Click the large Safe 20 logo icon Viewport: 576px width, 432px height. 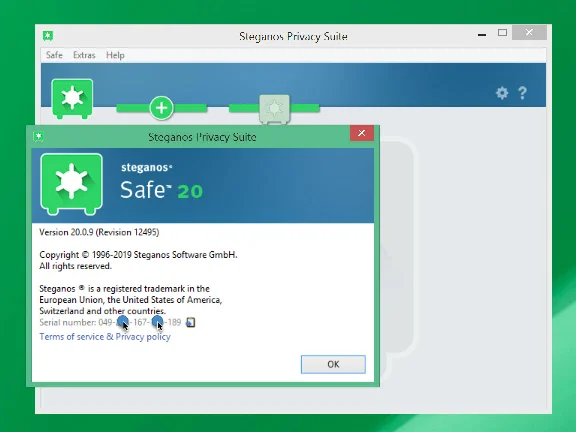coord(72,184)
